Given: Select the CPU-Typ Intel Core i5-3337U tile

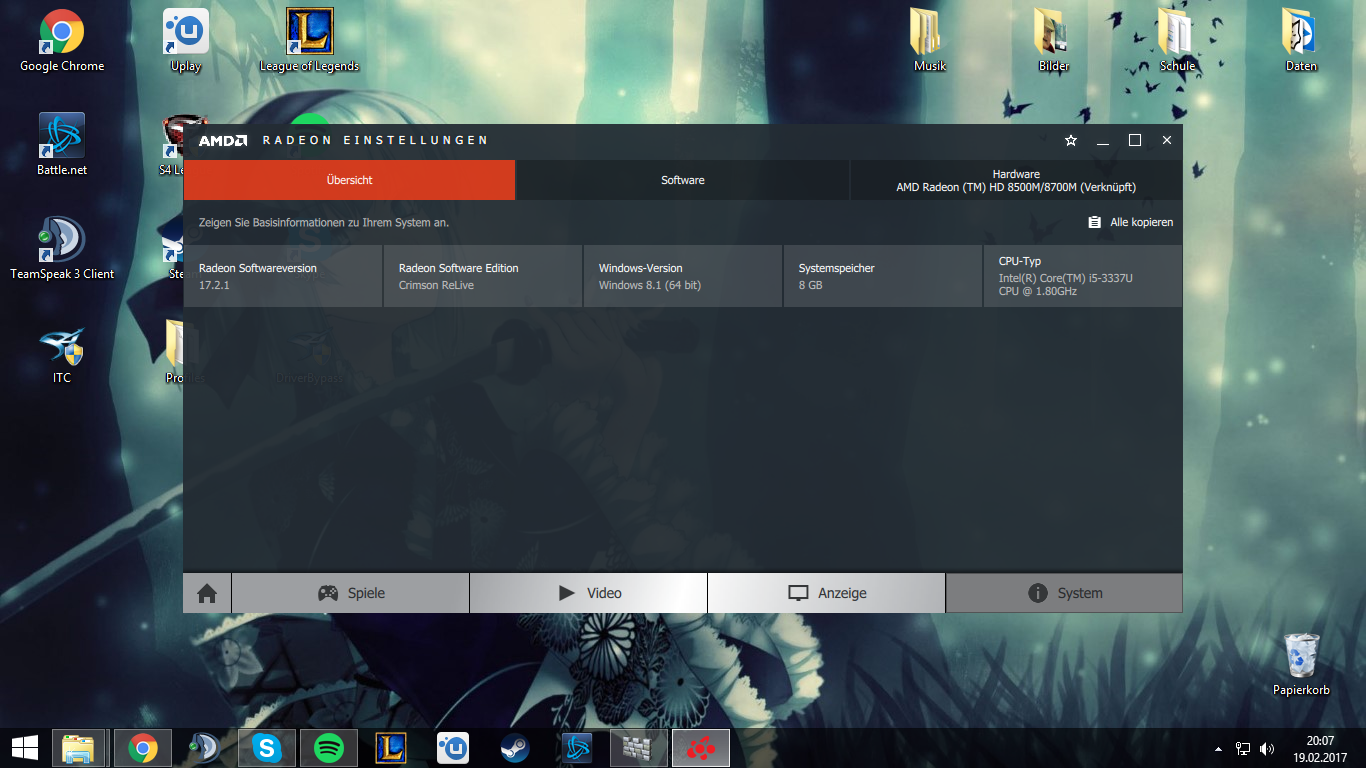Looking at the screenshot, I should pyautogui.click(x=1083, y=276).
